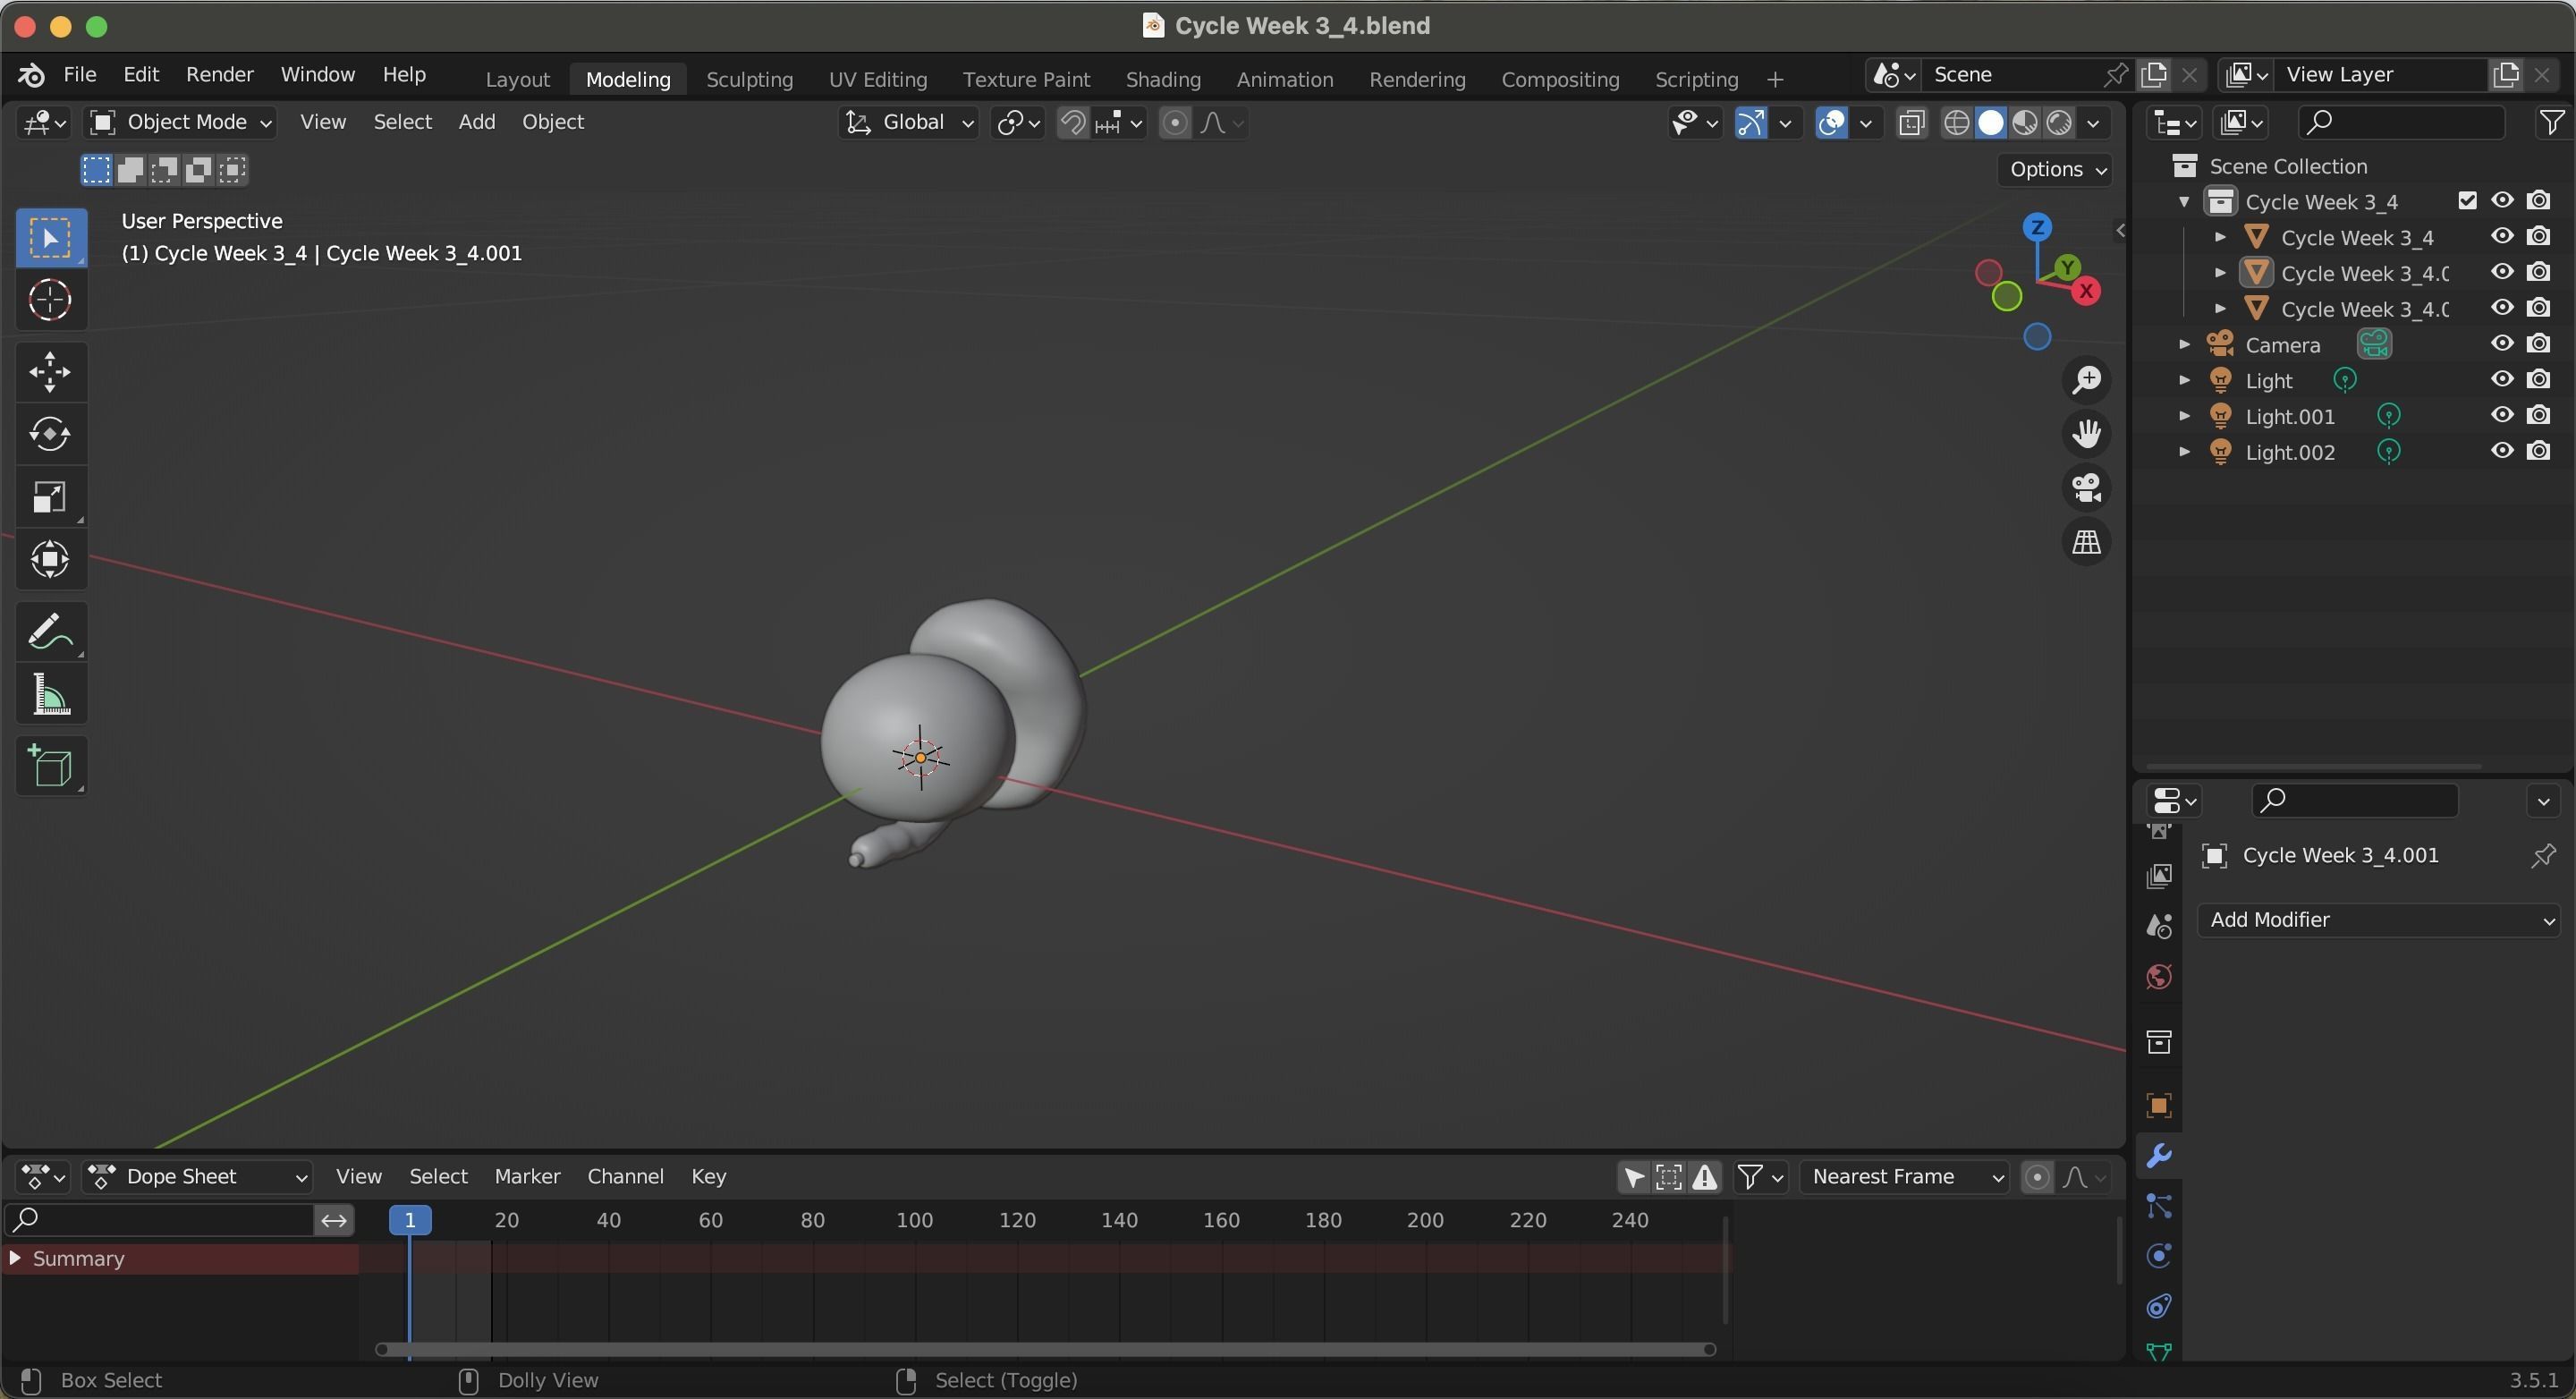Open Physics properties tab icon
Viewport: 2576px width, 1399px height.
pos(2159,1256)
